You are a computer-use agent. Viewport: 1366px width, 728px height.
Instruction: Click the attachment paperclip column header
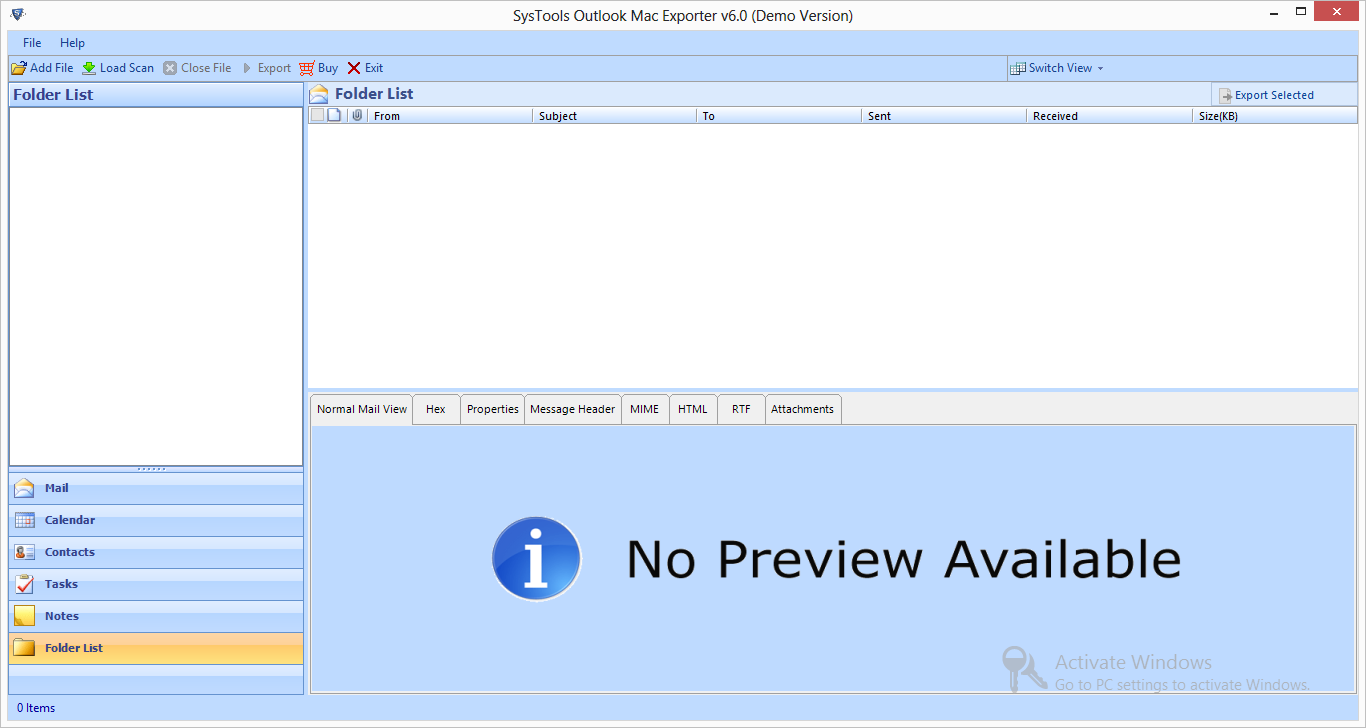(x=357, y=115)
